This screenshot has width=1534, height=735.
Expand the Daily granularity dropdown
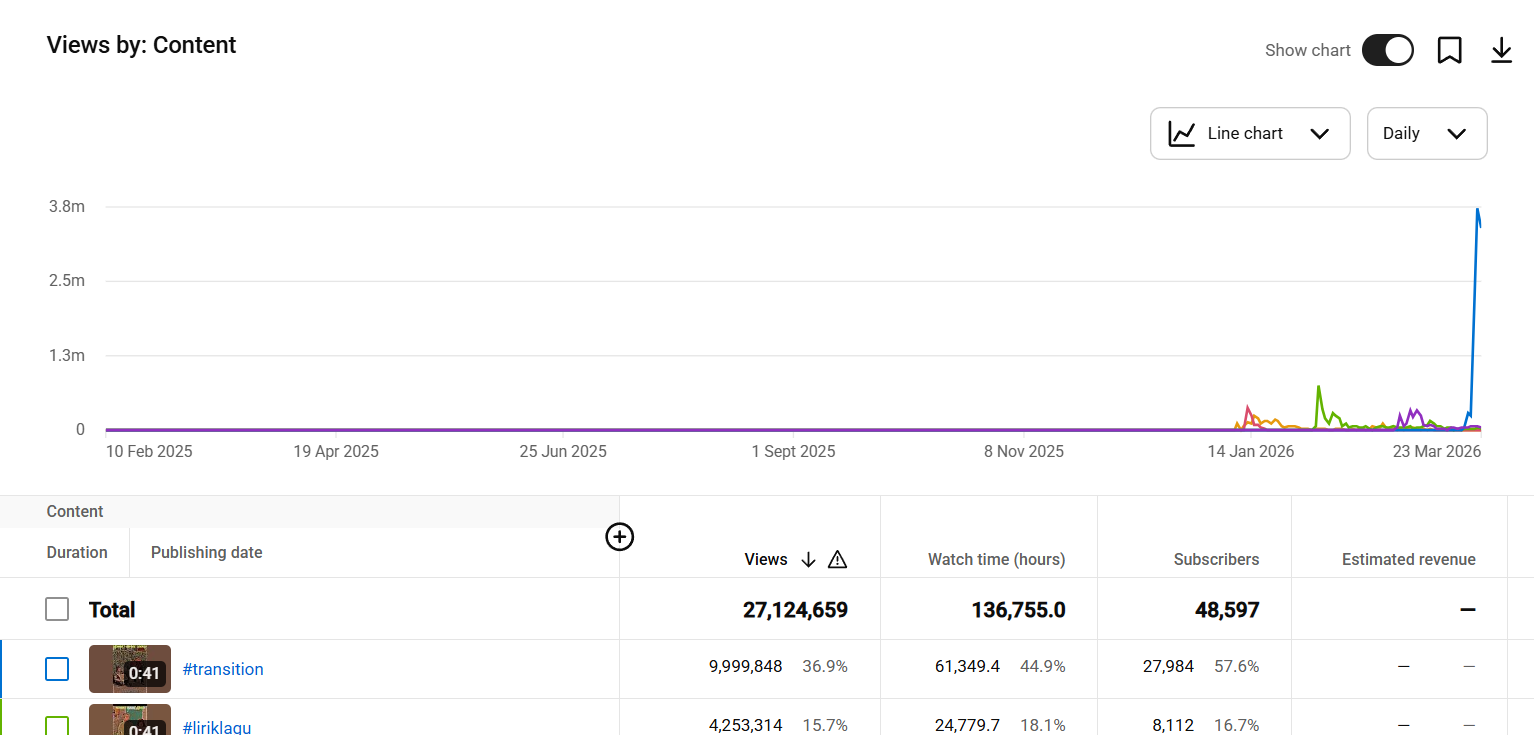click(x=1426, y=134)
